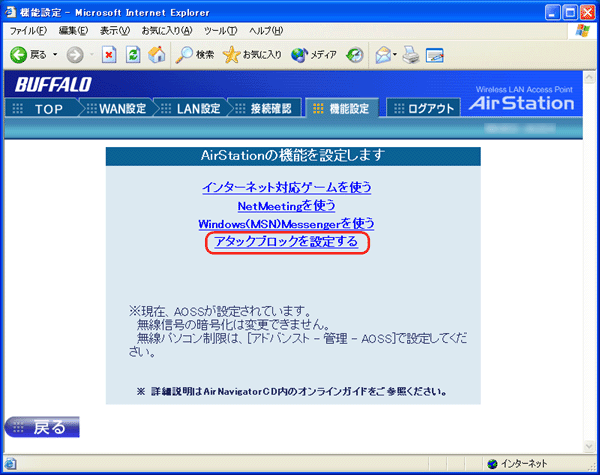600x475 pixels.
Task: Open the ファイル(F) menu
Action: (x=28, y=31)
